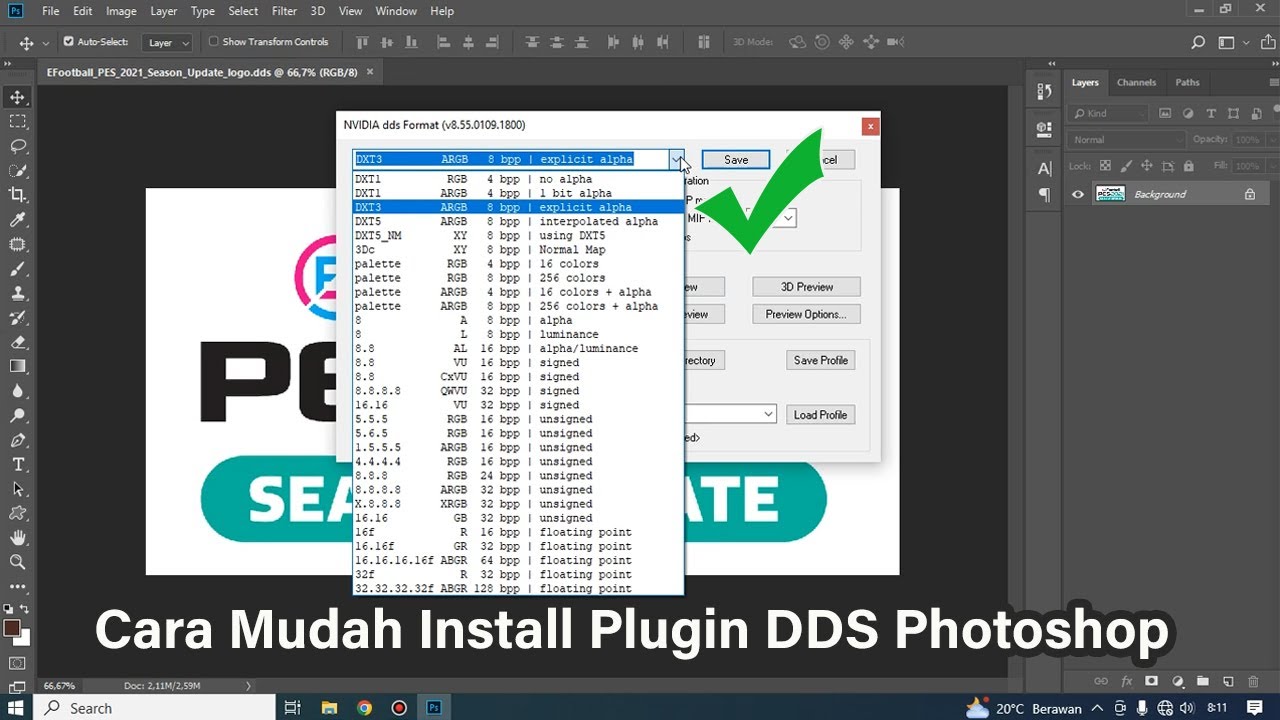The height and width of the screenshot is (720, 1280).
Task: Open the Normal blend mode dropdown
Action: point(1125,140)
